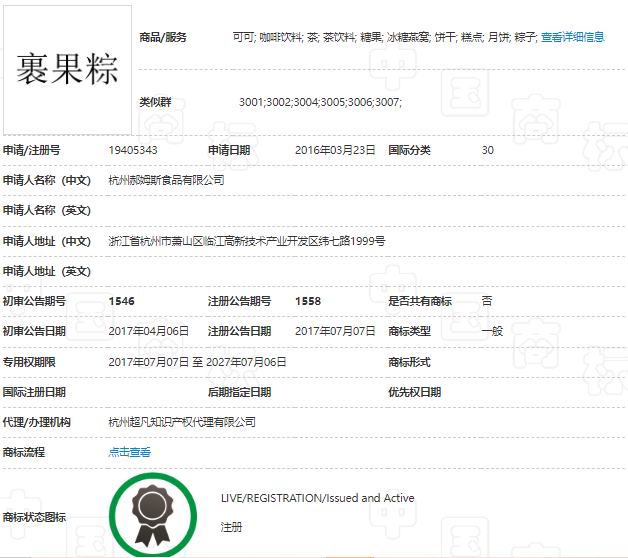Image resolution: width=628 pixels, height=558 pixels.
Task: Click the 国际注册日期 label
Action: (x=34, y=392)
